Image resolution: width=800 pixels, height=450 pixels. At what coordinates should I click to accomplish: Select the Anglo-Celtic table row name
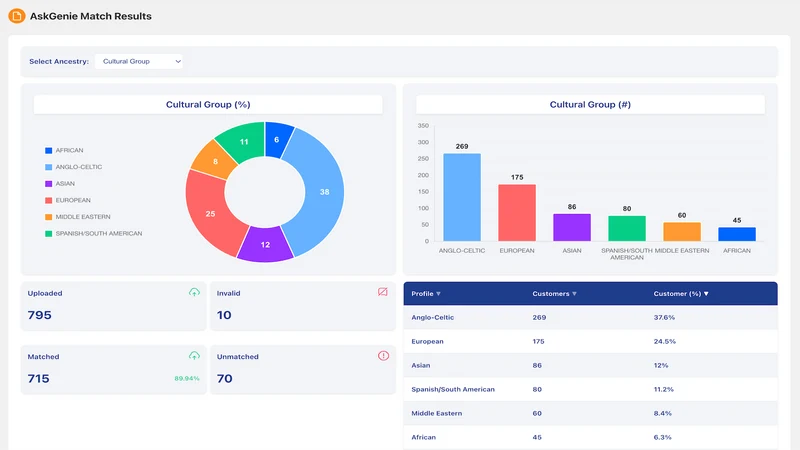pos(433,317)
